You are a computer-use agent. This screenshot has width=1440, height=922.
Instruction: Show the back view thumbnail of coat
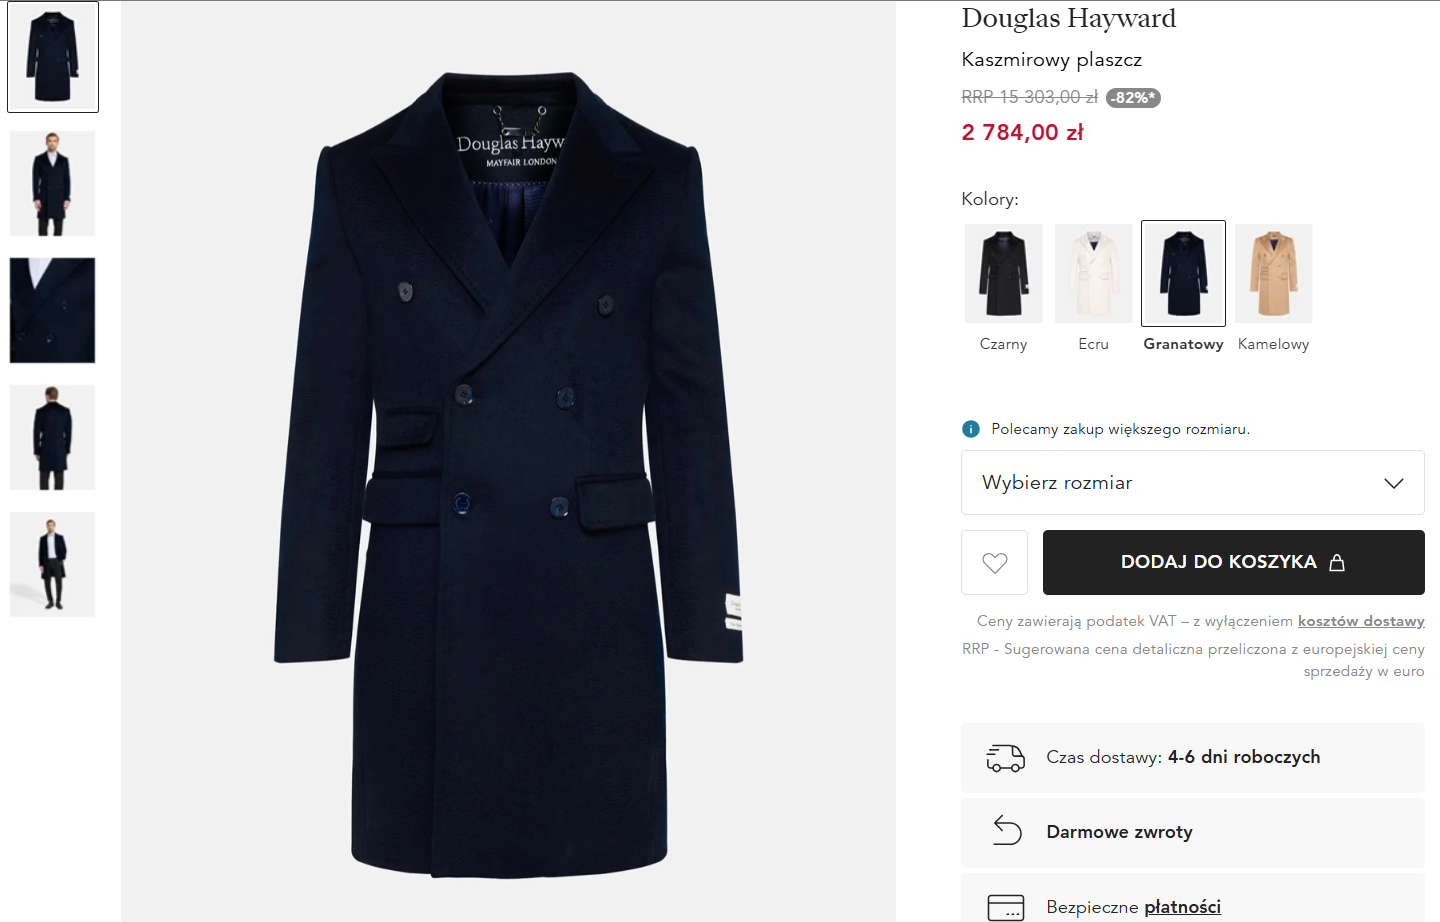coord(52,438)
